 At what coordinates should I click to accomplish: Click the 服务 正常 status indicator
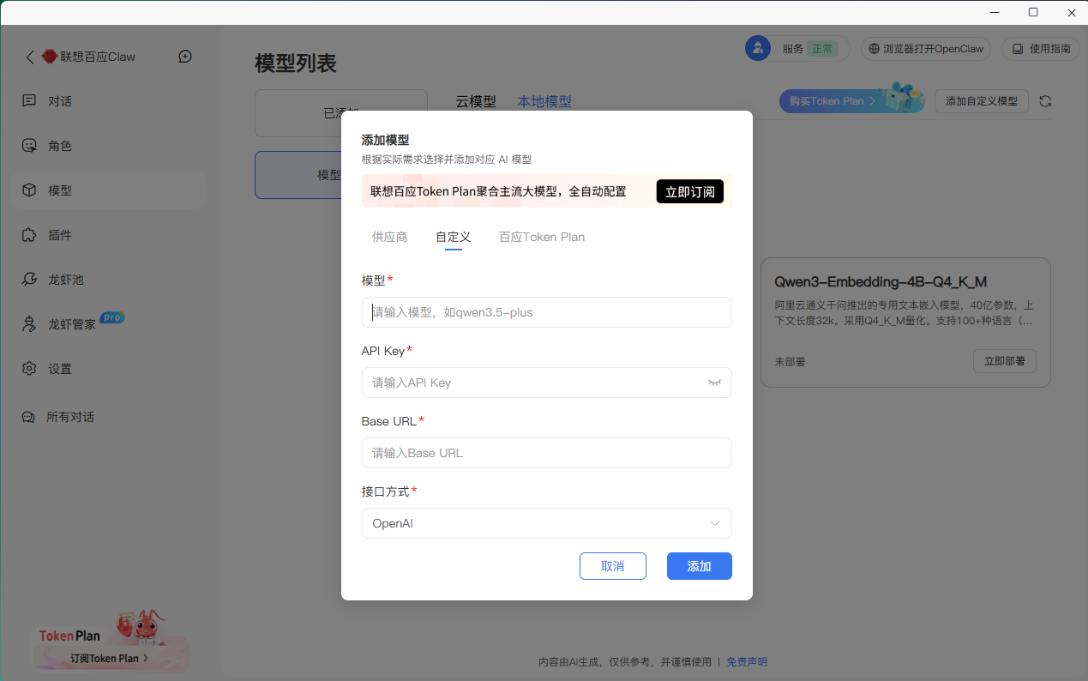(810, 49)
